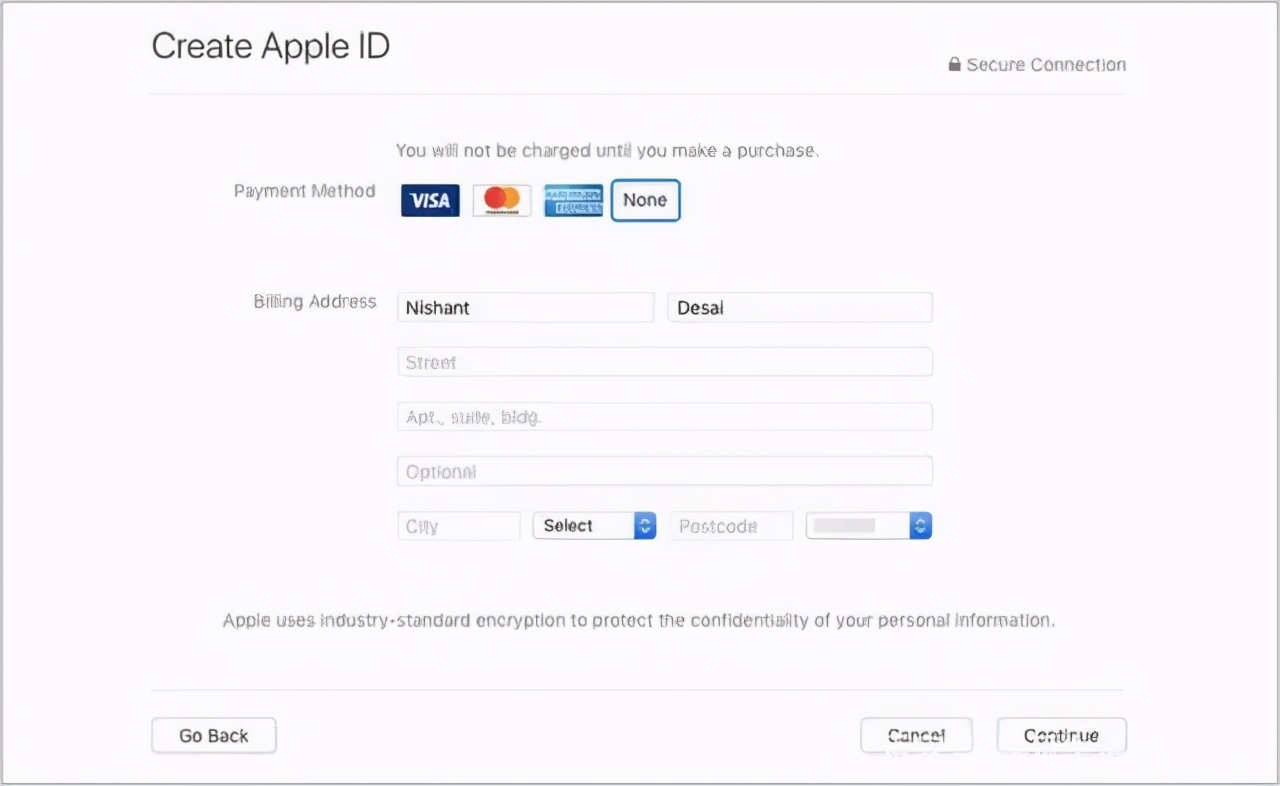Toggle payment method to Mastercard
This screenshot has height=786, width=1280.
click(501, 200)
